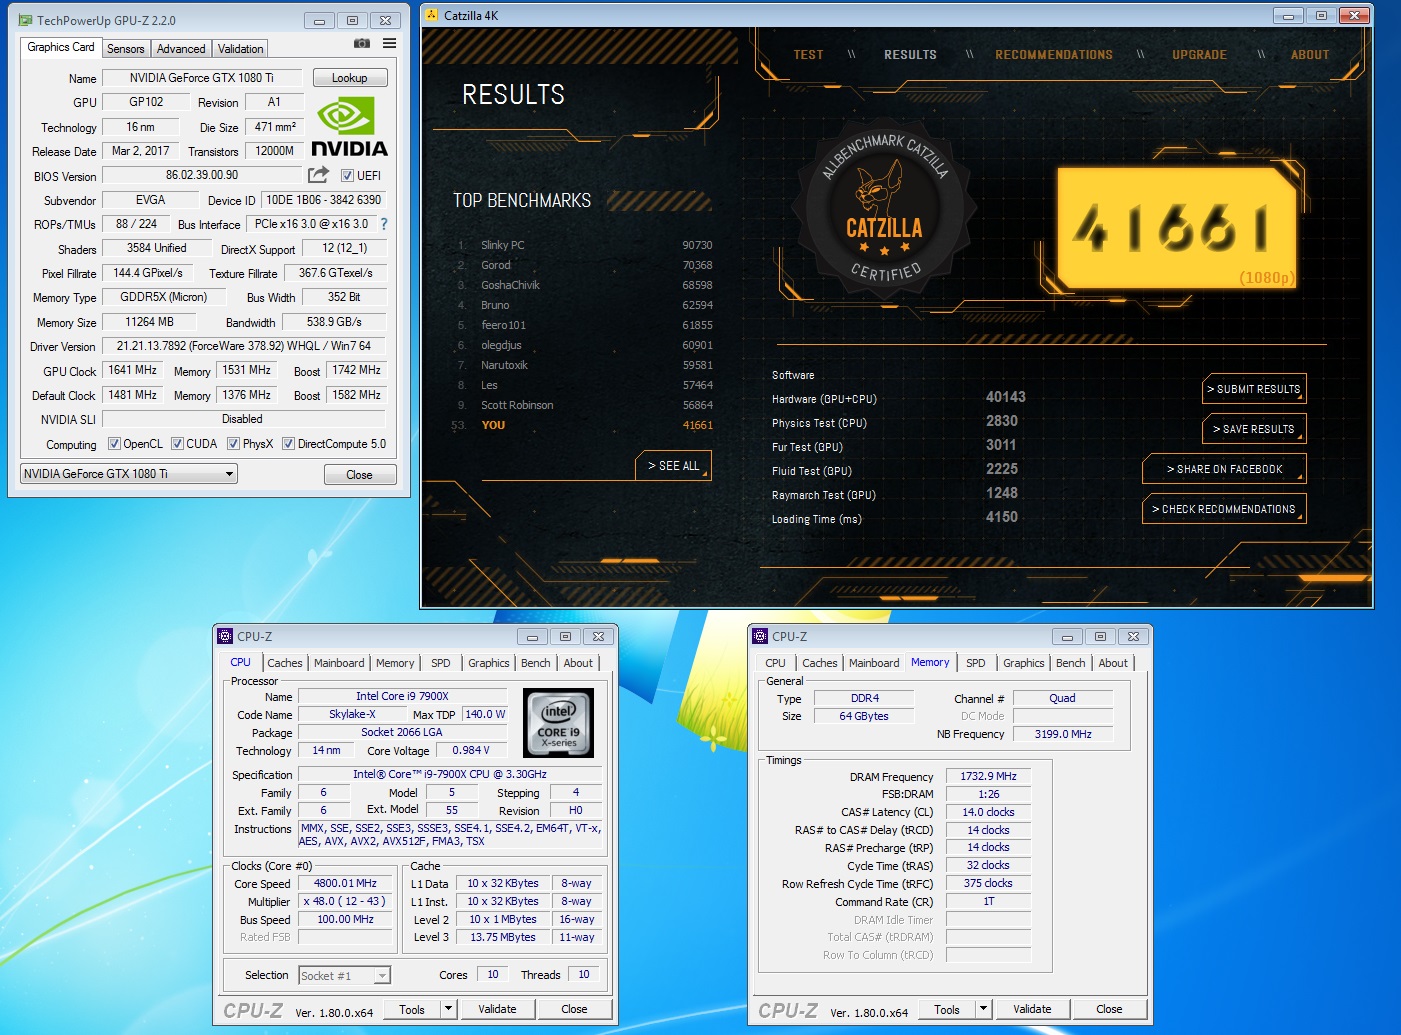This screenshot has height=1035, width=1401.
Task: Open RECOMMENDATIONS in the Catzilla menu
Action: (1054, 55)
